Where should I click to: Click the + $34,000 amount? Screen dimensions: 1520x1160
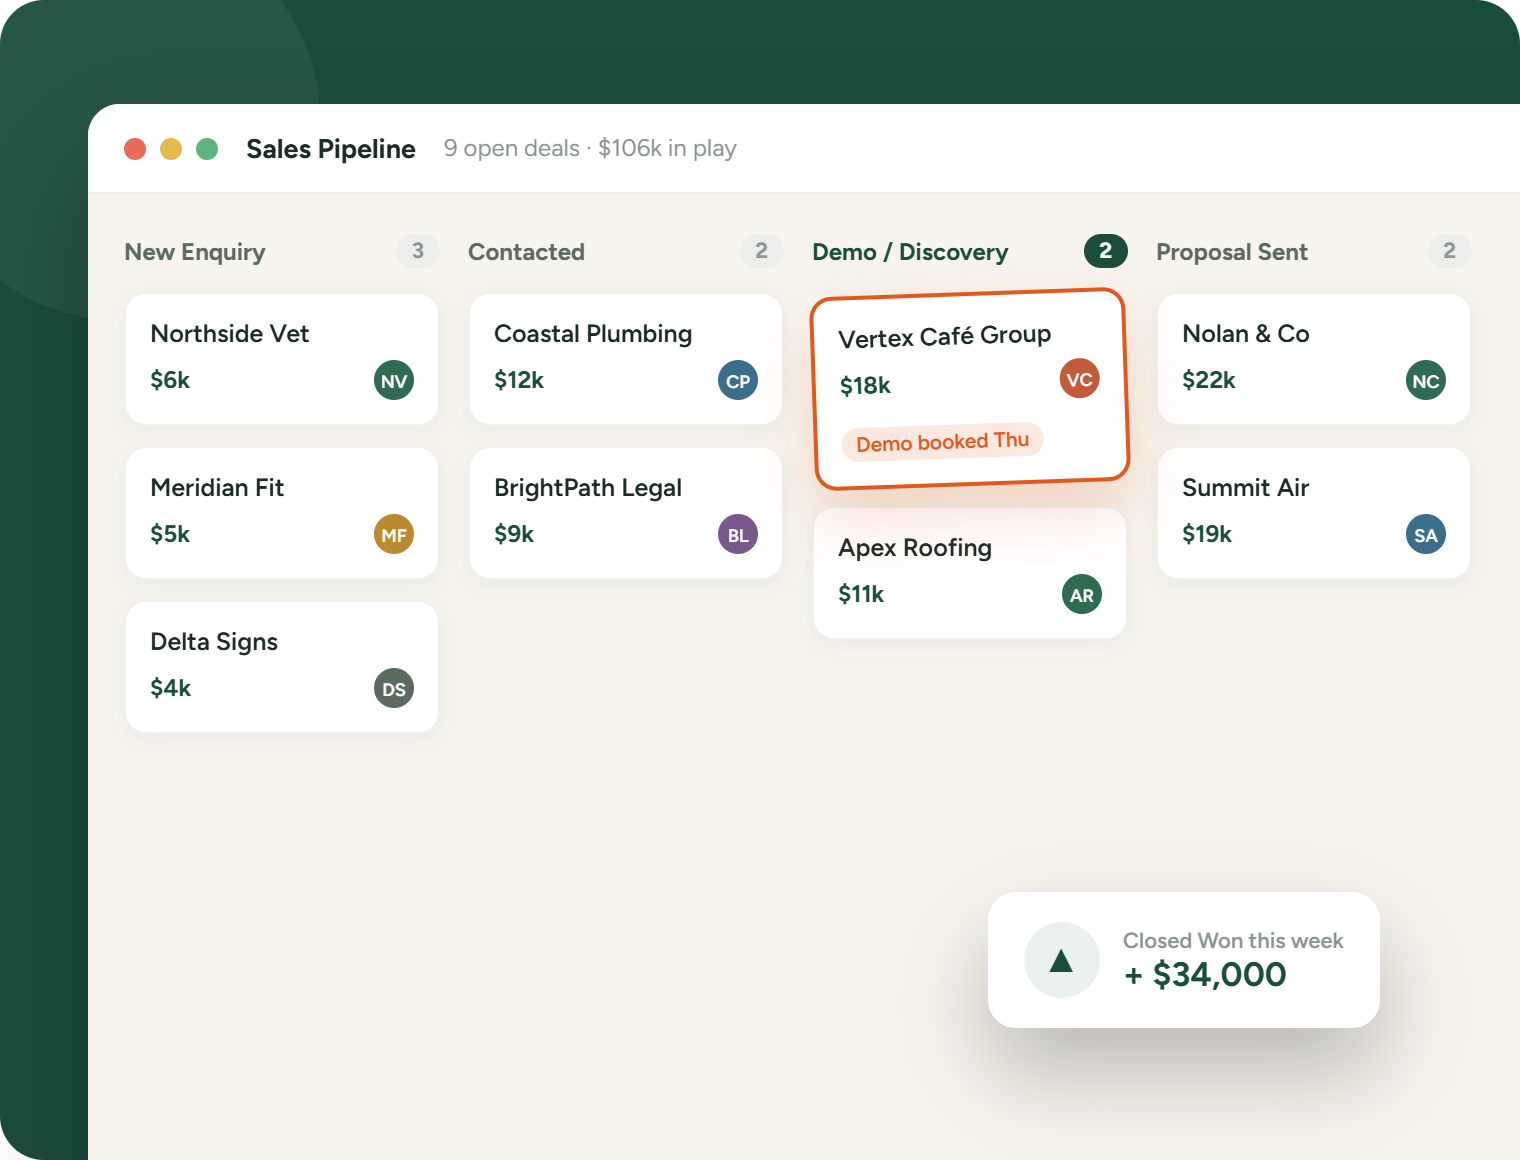click(x=1205, y=974)
